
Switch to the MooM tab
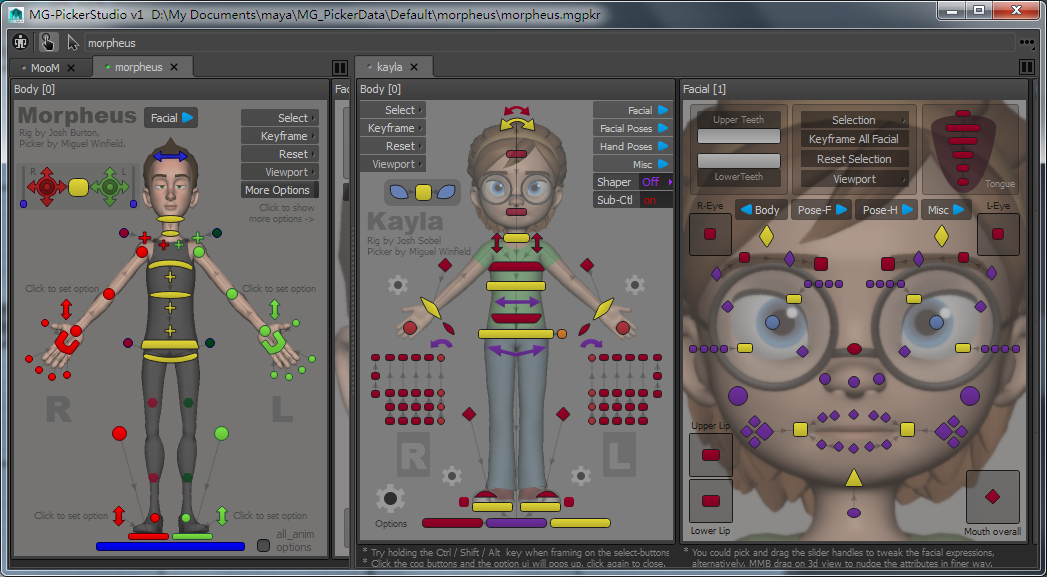coord(46,67)
